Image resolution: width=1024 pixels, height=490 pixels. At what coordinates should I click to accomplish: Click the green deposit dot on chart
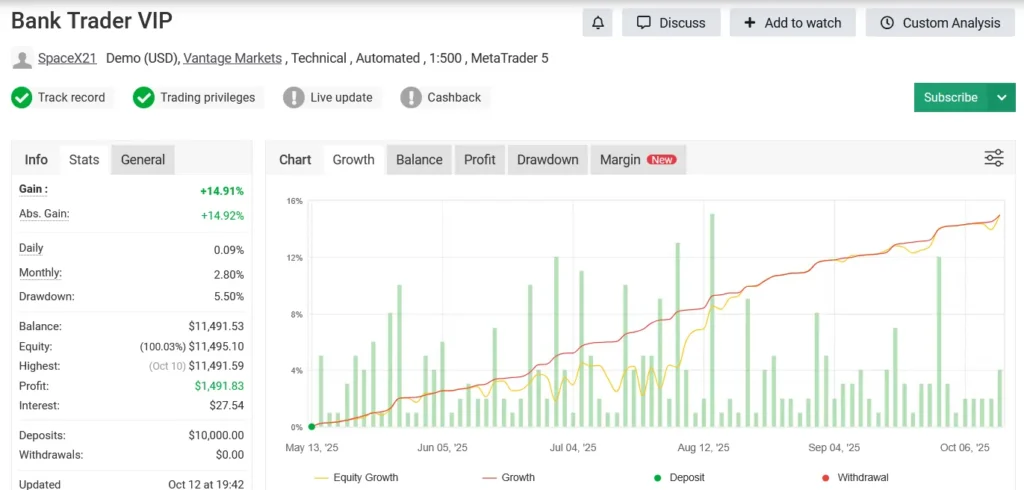coord(311,426)
